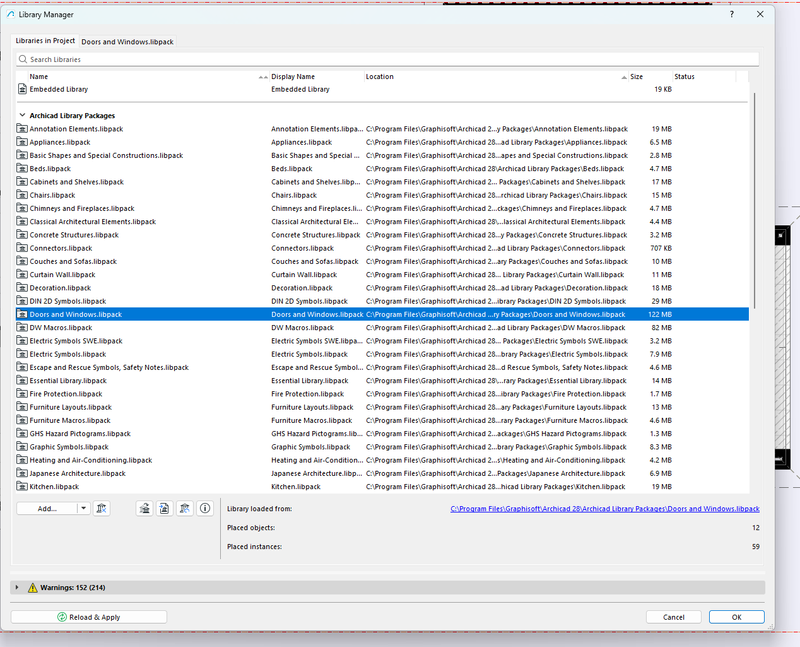Select Concrete Structures.libpack row
The height and width of the screenshot is (647, 800).
pos(383,235)
